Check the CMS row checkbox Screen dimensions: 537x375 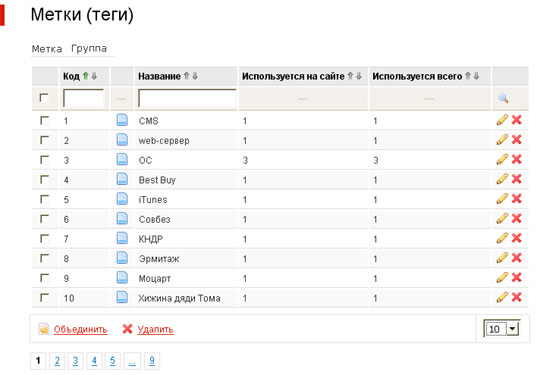pyautogui.click(x=45, y=121)
